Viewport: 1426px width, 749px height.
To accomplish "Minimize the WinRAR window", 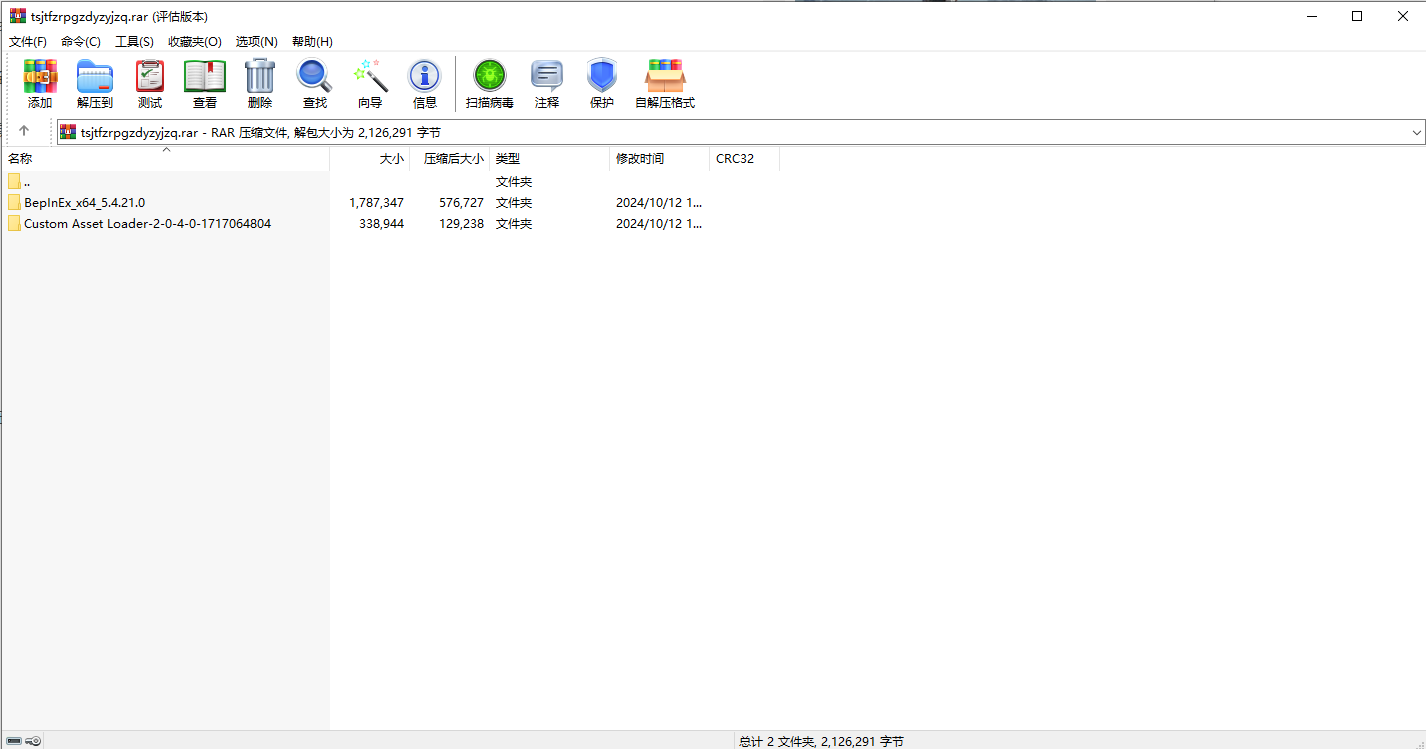I will 1311,16.
